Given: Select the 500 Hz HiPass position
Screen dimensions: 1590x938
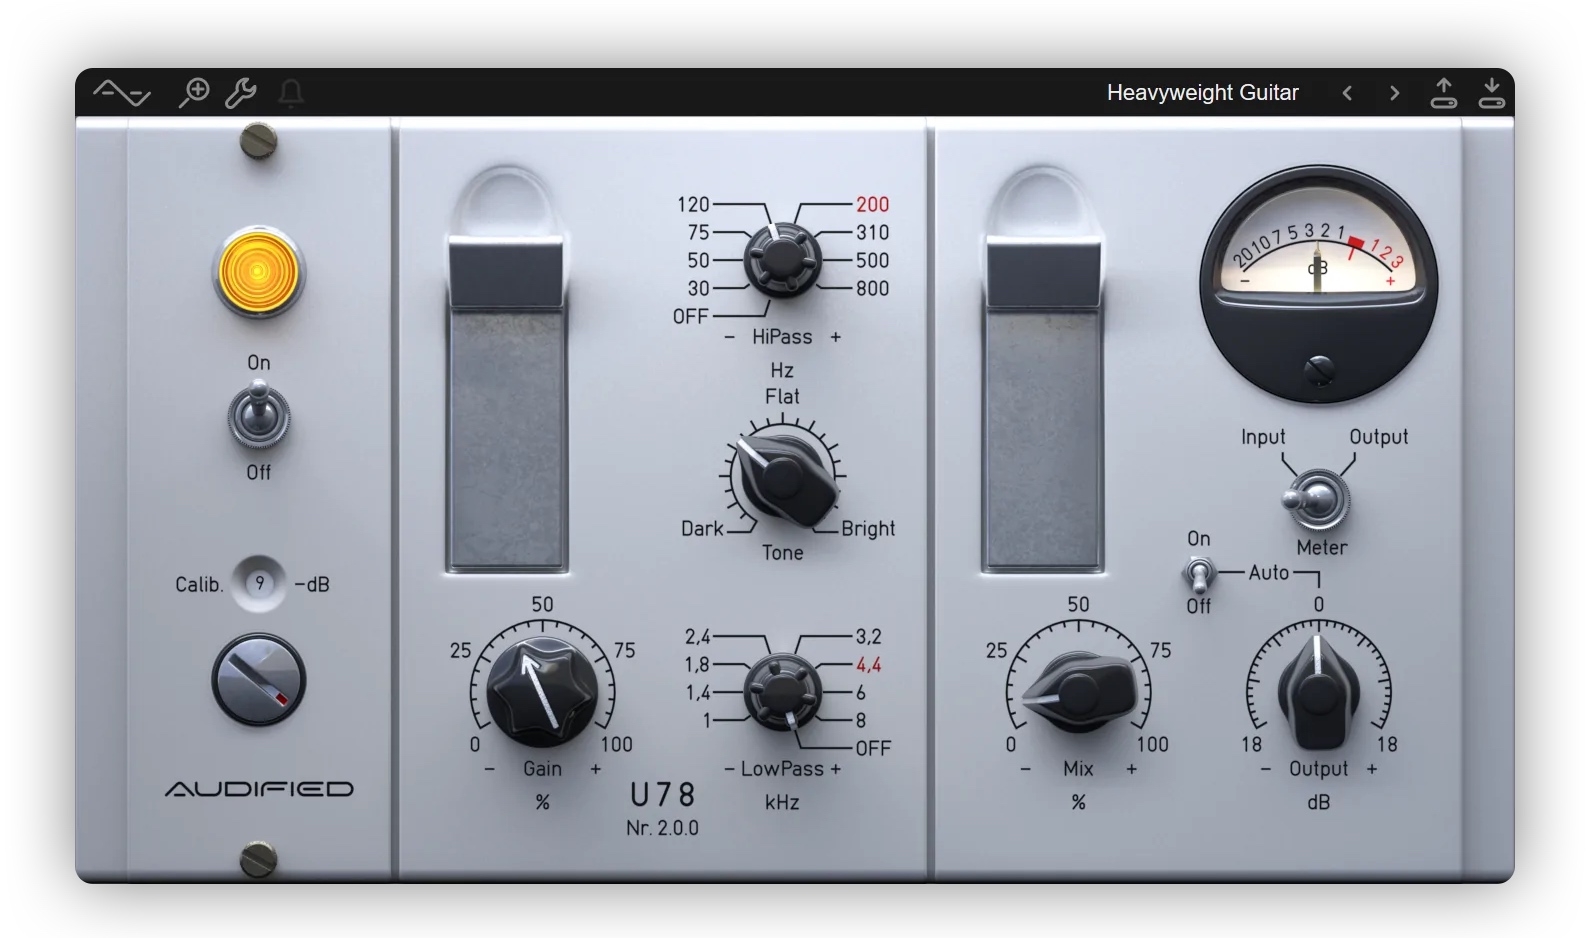Looking at the screenshot, I should pos(872,260).
